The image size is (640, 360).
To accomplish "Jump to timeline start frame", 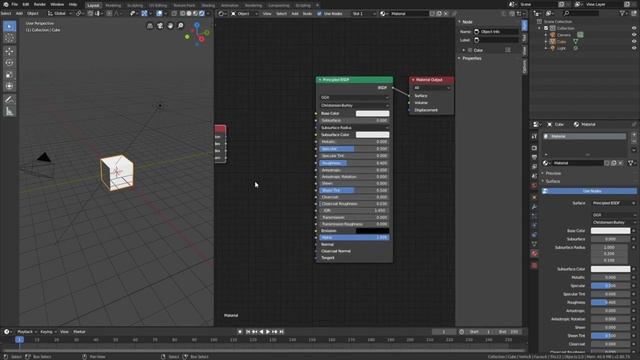I will click(x=248, y=332).
